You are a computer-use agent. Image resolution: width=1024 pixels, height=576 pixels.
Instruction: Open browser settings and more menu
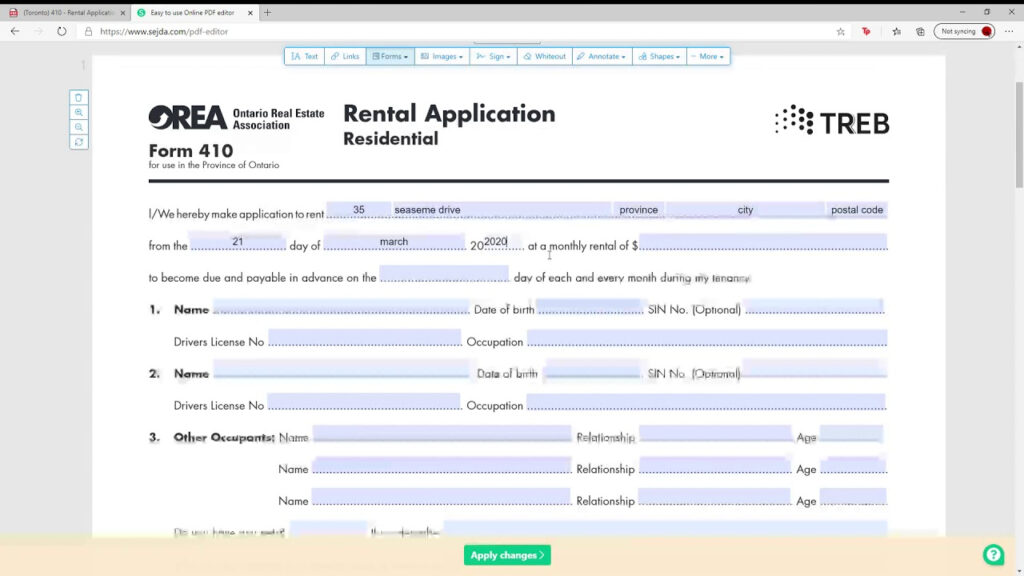(1009, 31)
